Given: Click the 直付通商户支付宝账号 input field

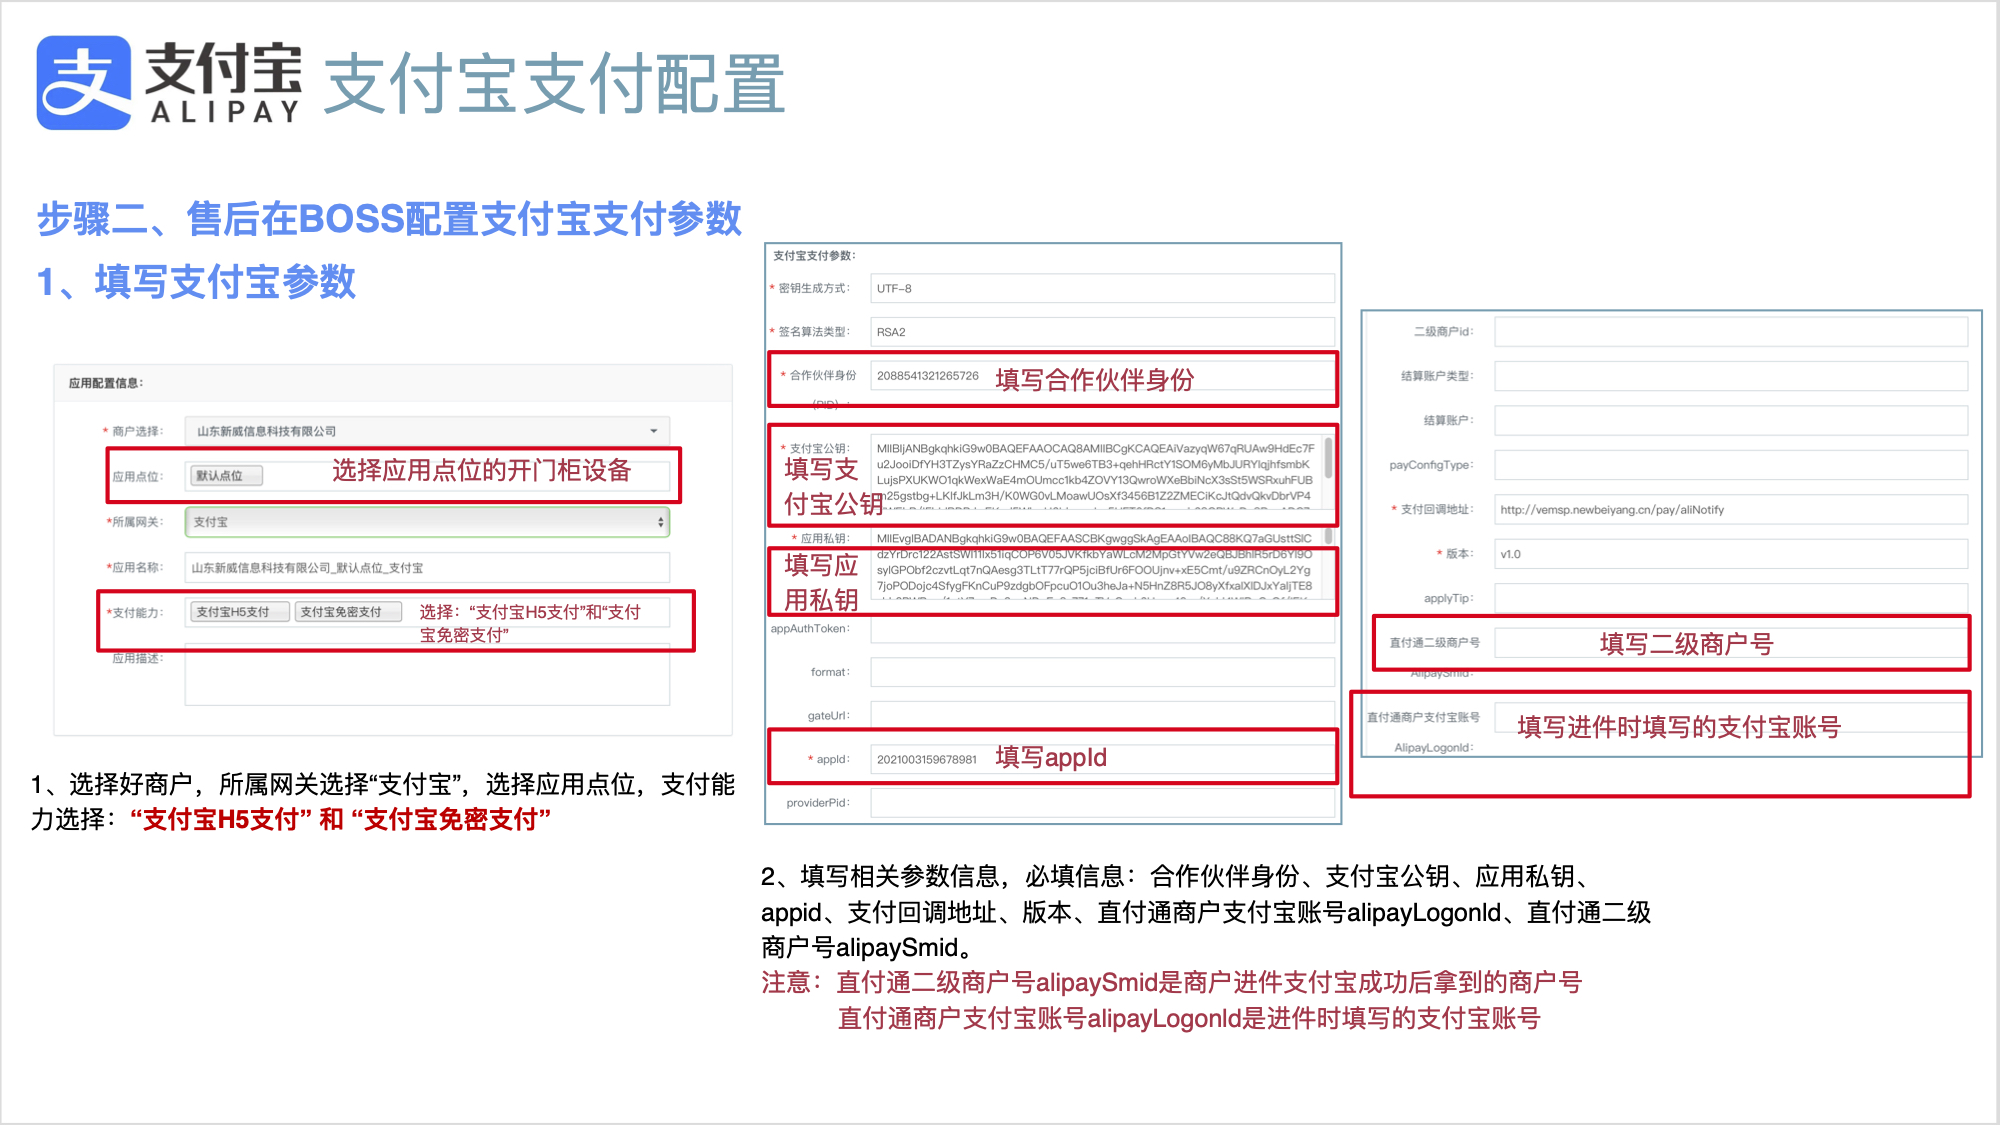Looking at the screenshot, I should coord(1731,718).
